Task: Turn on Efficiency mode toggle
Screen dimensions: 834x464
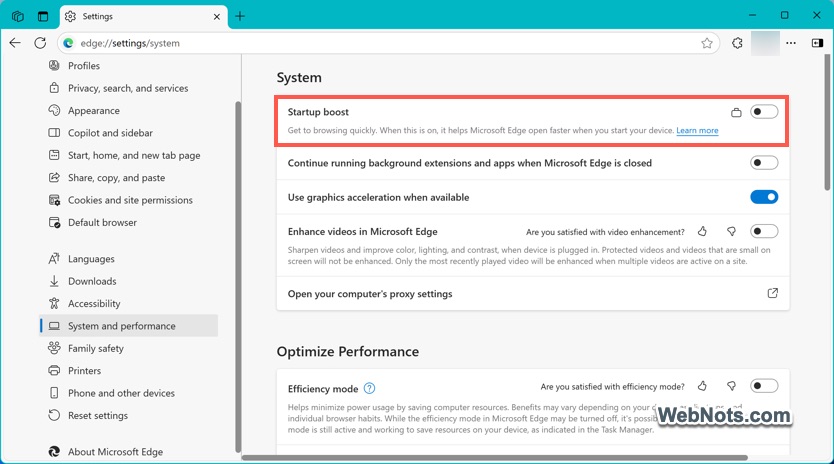Action: click(x=764, y=386)
